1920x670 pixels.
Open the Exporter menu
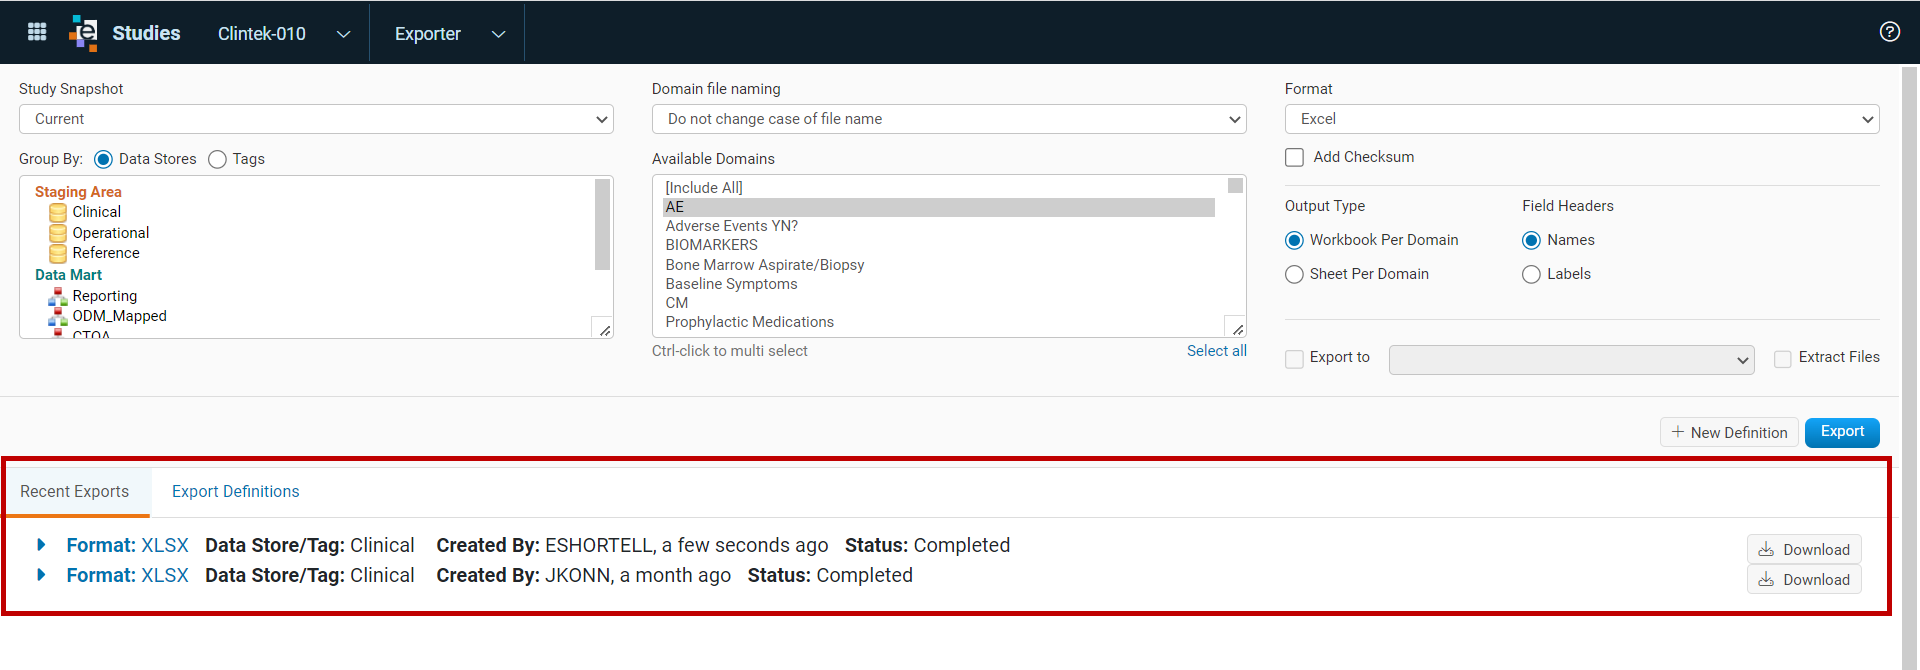pos(448,33)
